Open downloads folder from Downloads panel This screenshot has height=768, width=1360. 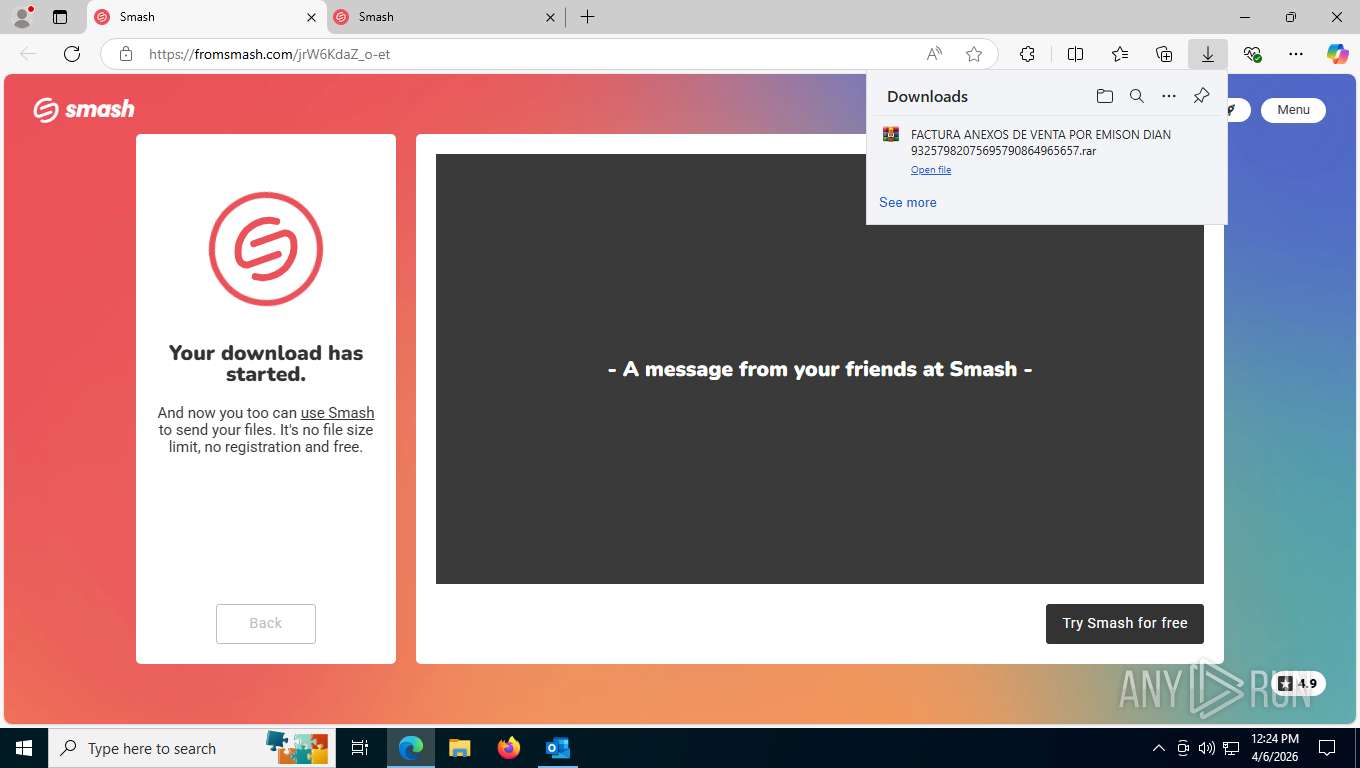pyautogui.click(x=1105, y=96)
